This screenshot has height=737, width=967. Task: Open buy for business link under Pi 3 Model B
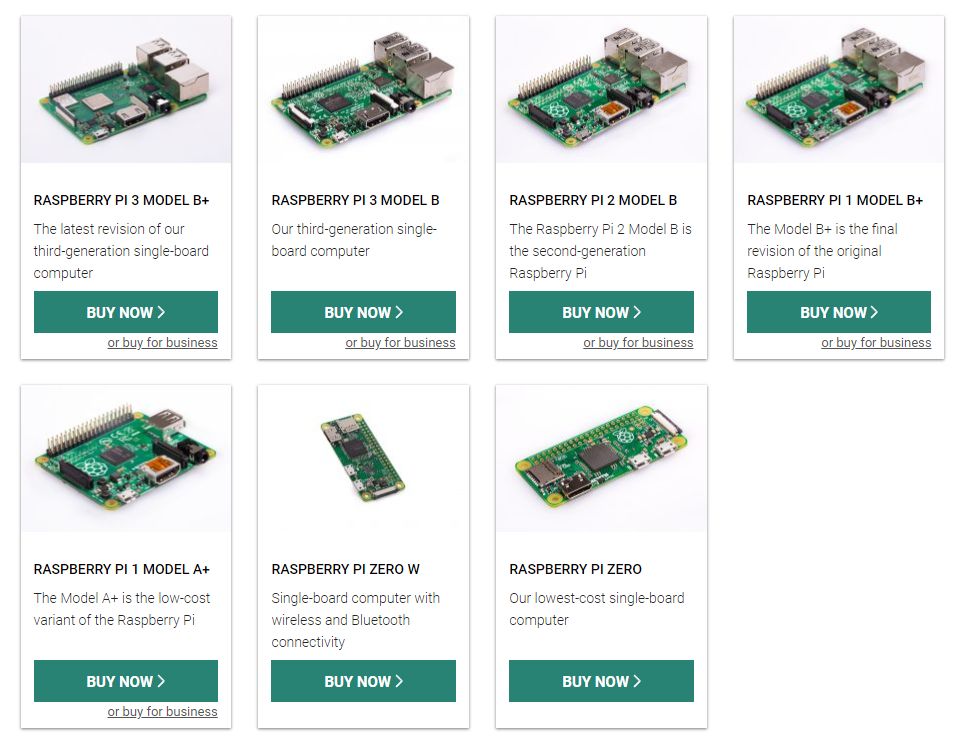coord(400,343)
